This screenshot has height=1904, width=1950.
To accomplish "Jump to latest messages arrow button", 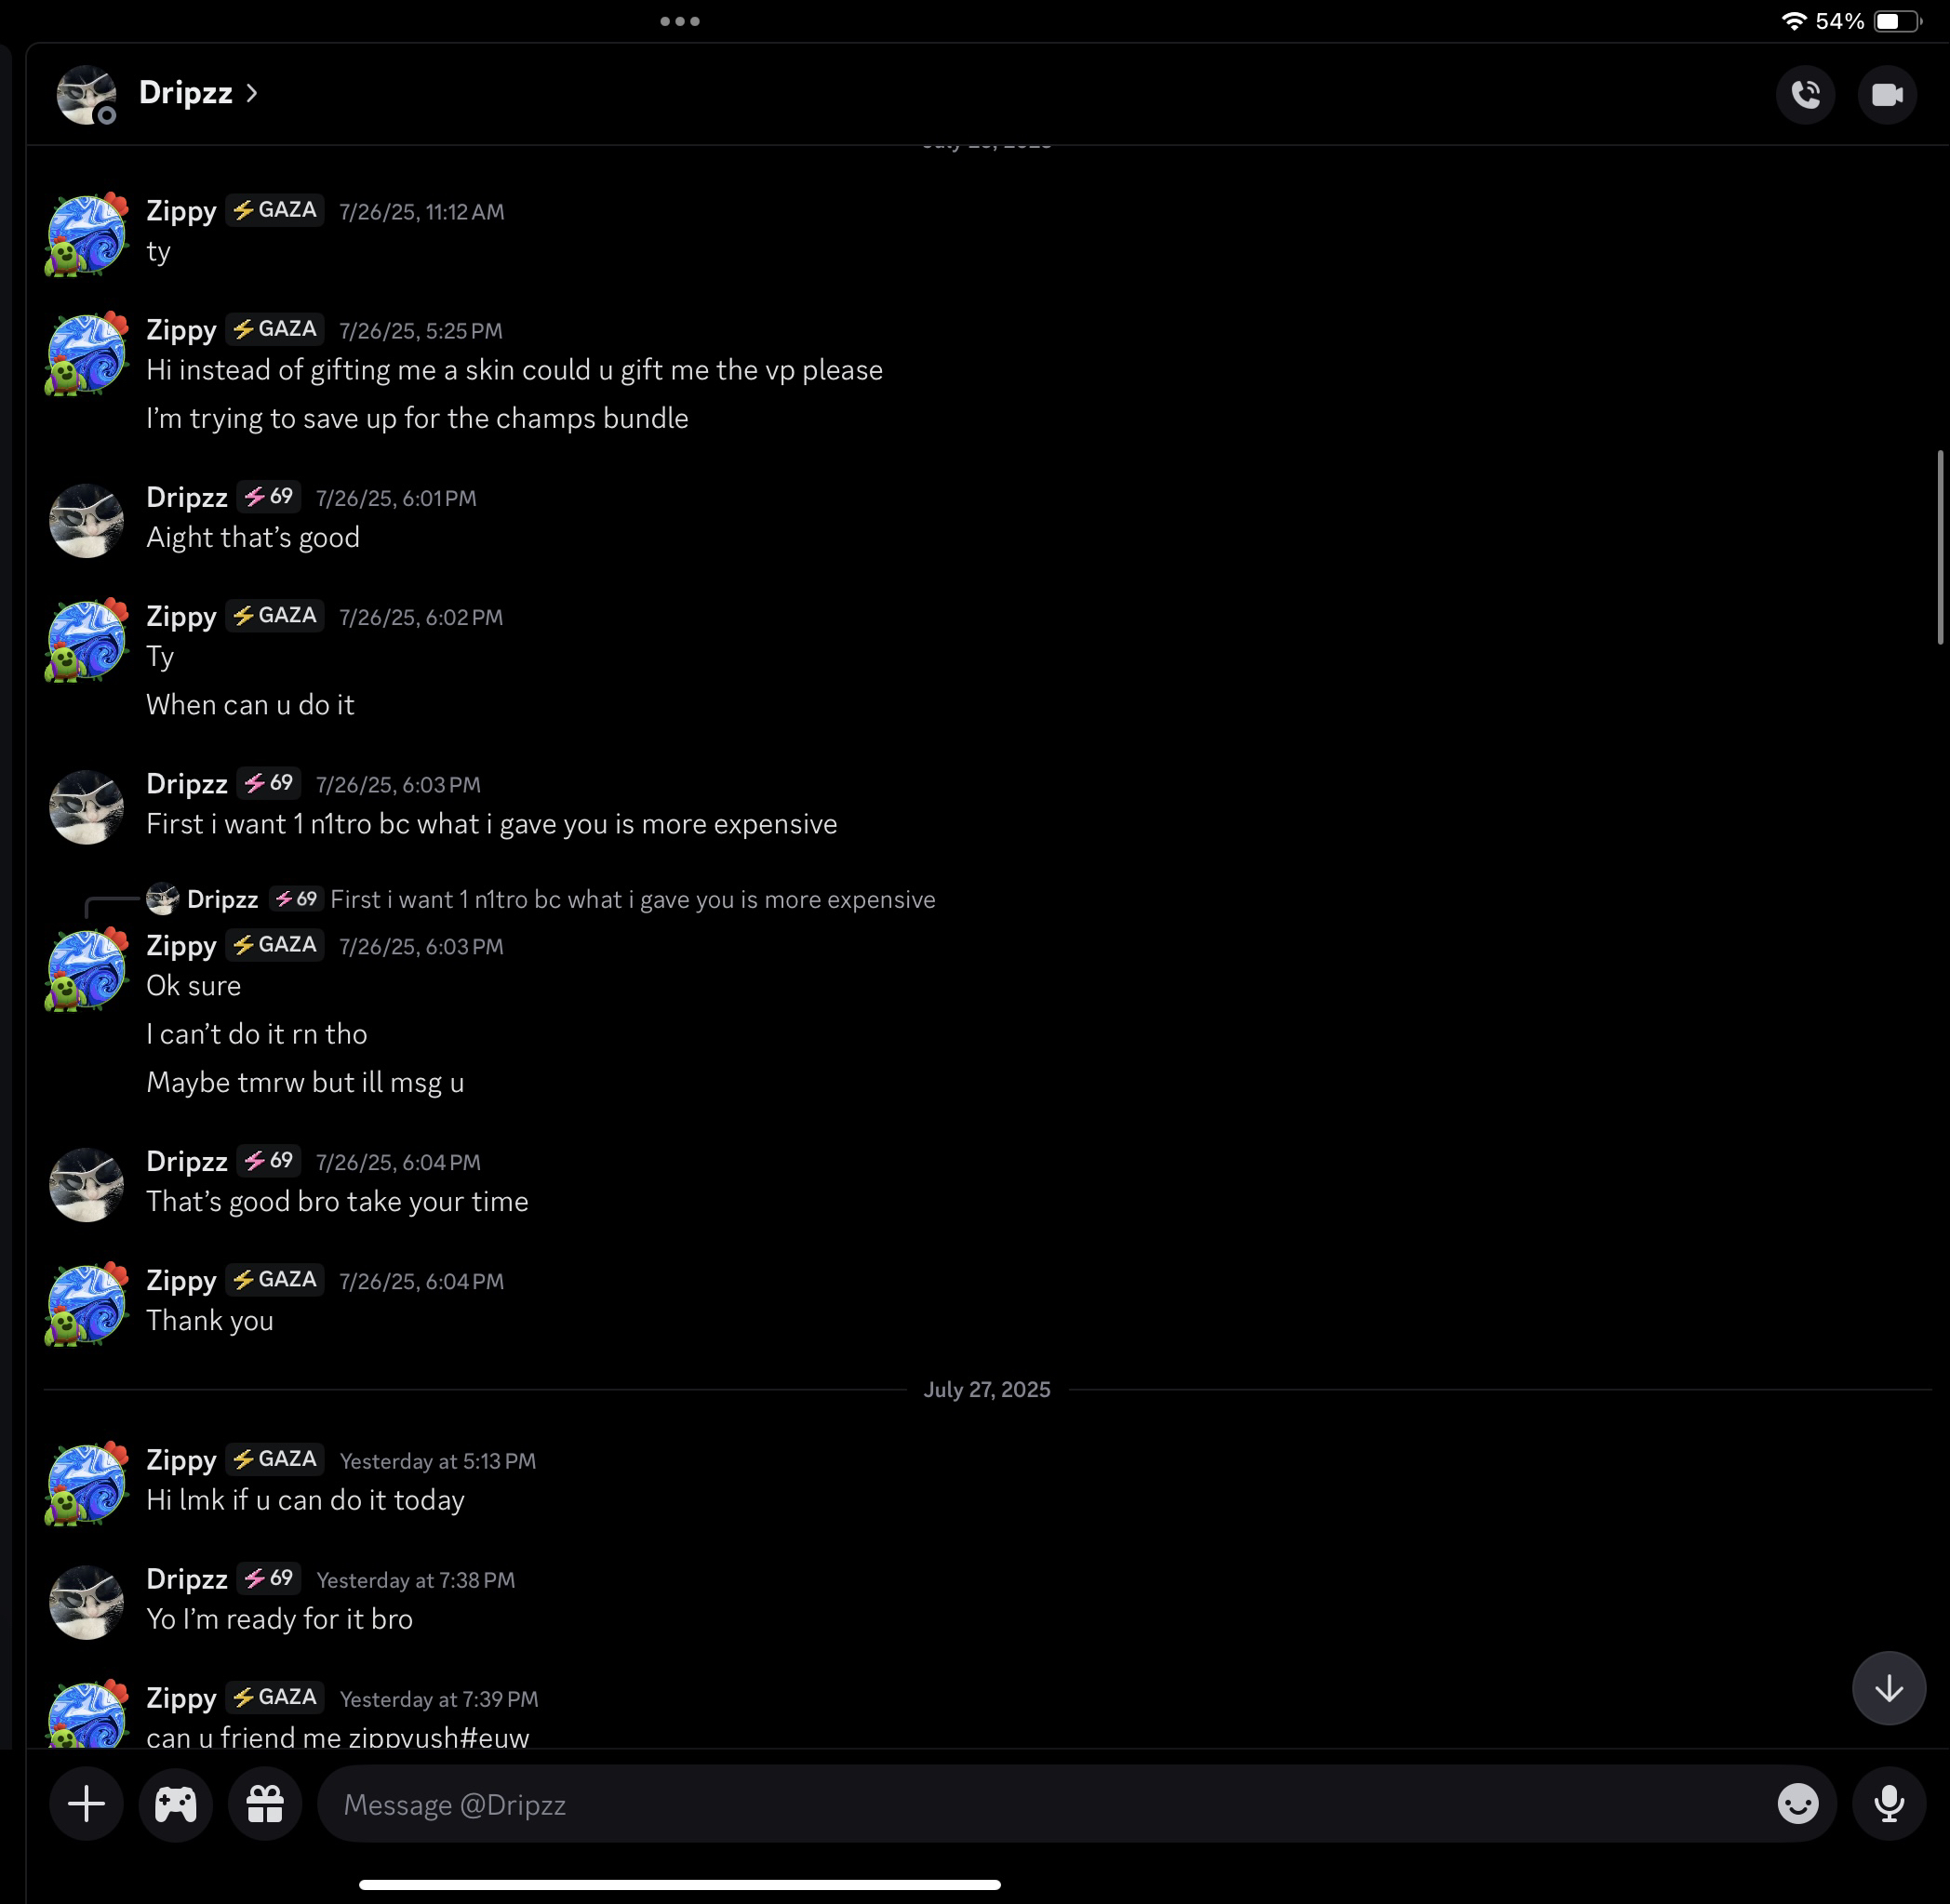I will 1888,1689.
